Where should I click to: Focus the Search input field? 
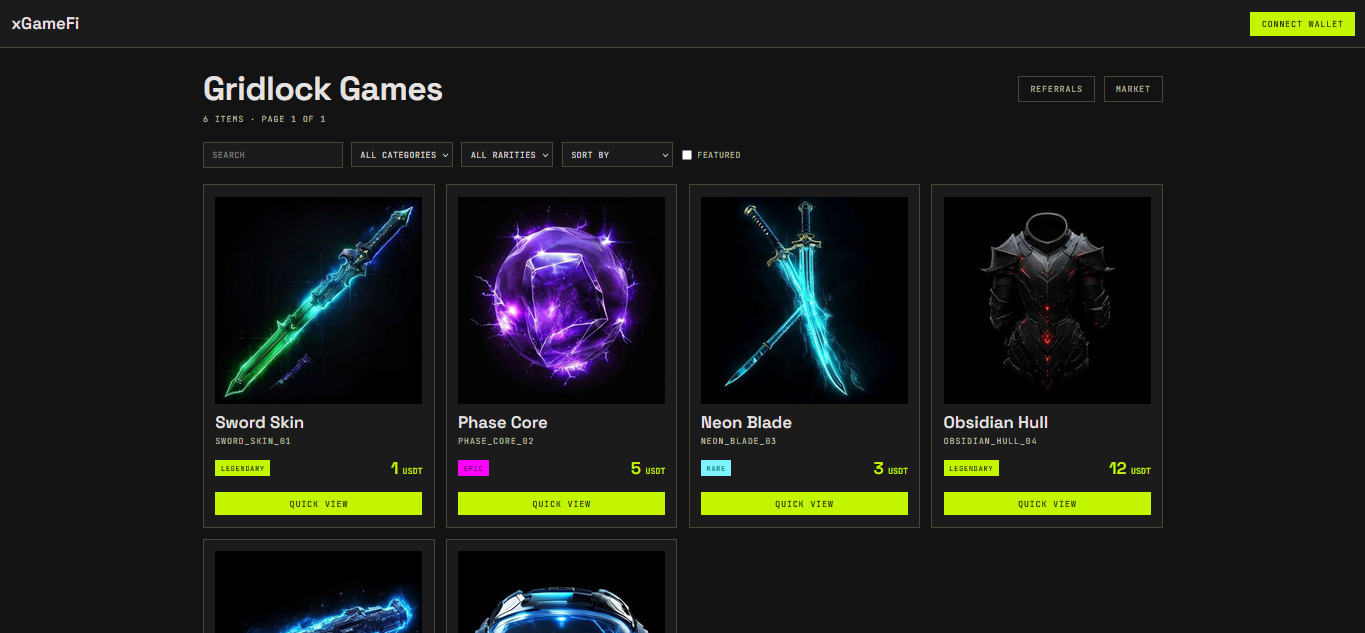coord(273,155)
